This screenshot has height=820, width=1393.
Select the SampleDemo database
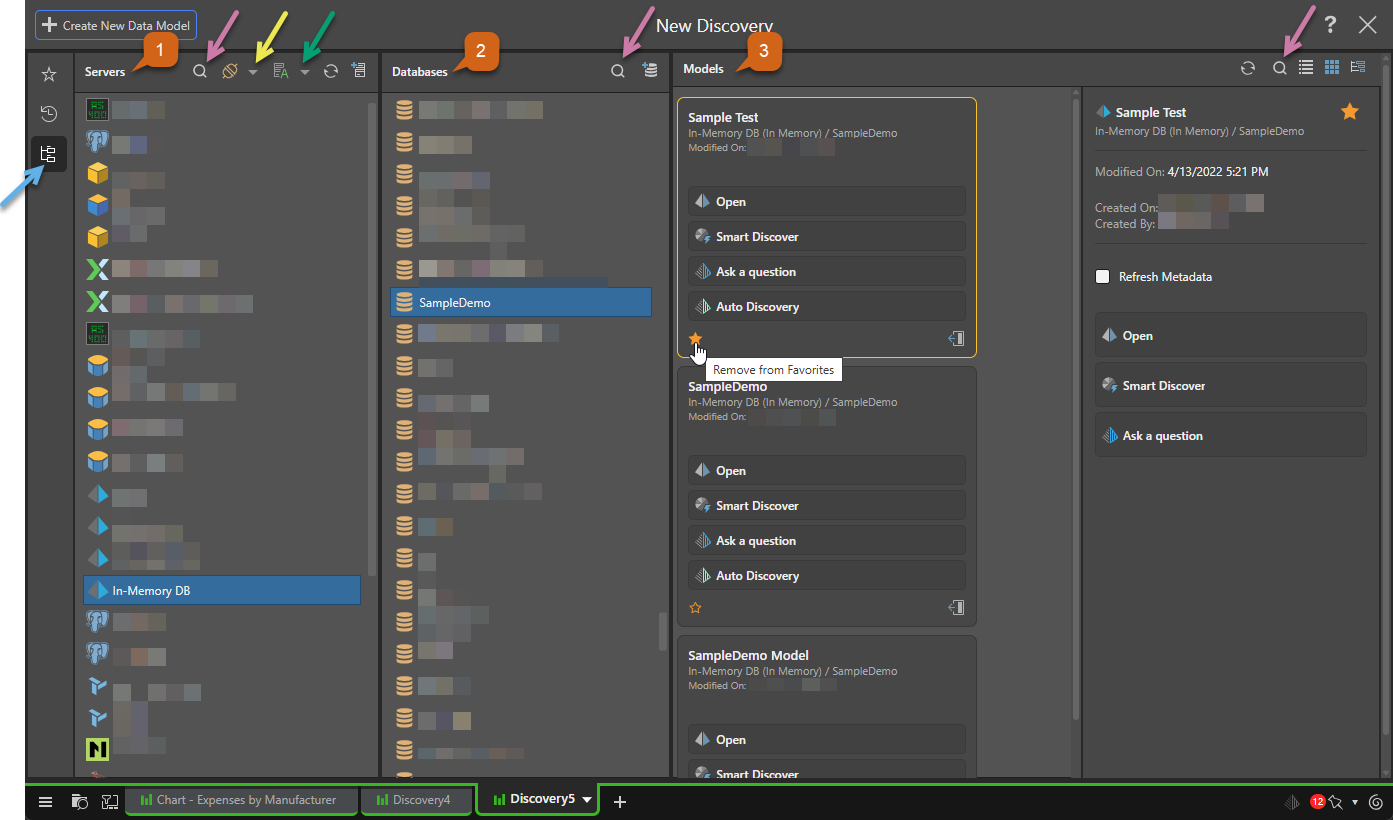tap(520, 303)
